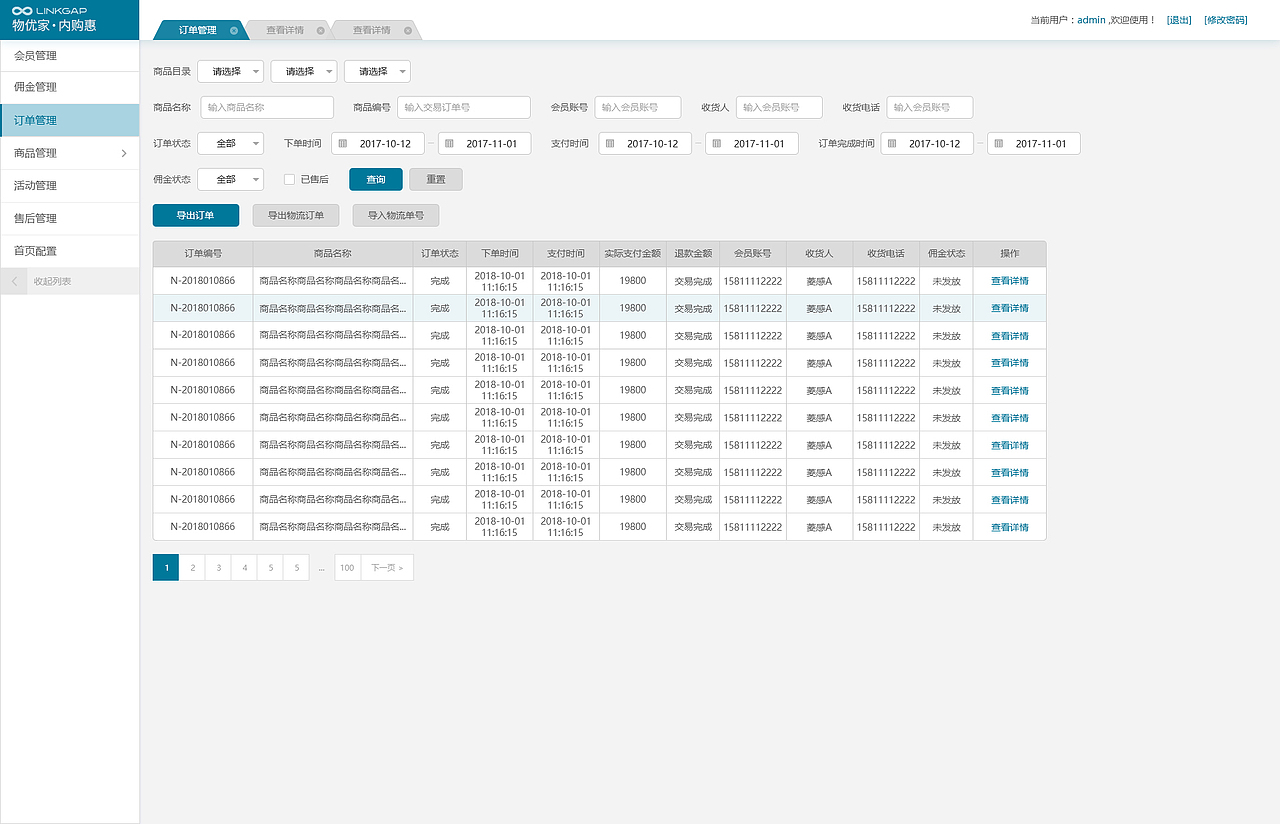The image size is (1280, 824).
Task: Open 会员管理 in the sidebar
Action: (x=70, y=56)
